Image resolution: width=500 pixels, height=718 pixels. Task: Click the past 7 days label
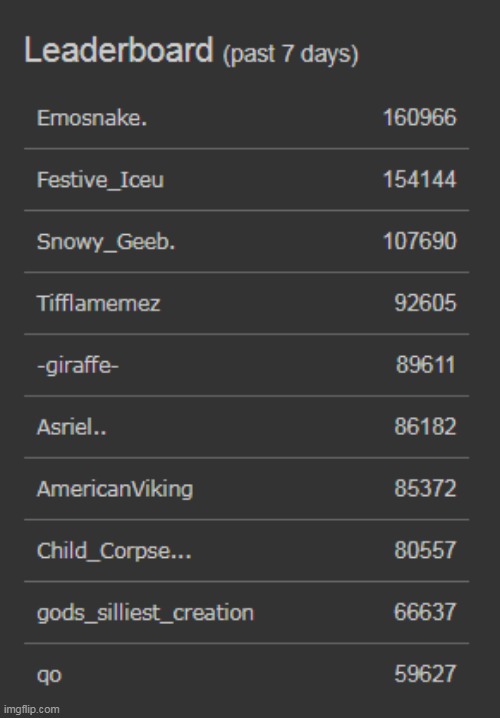291,54
